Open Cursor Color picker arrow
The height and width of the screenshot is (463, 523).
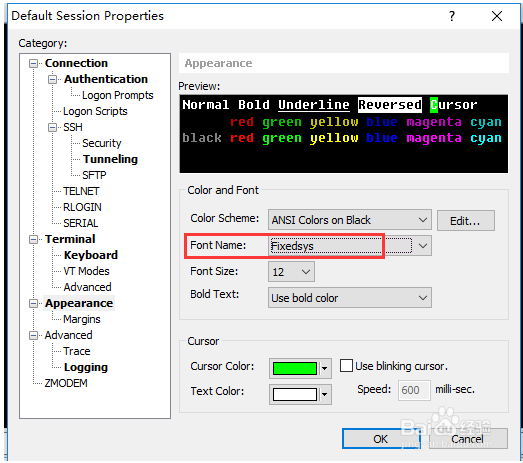click(325, 369)
